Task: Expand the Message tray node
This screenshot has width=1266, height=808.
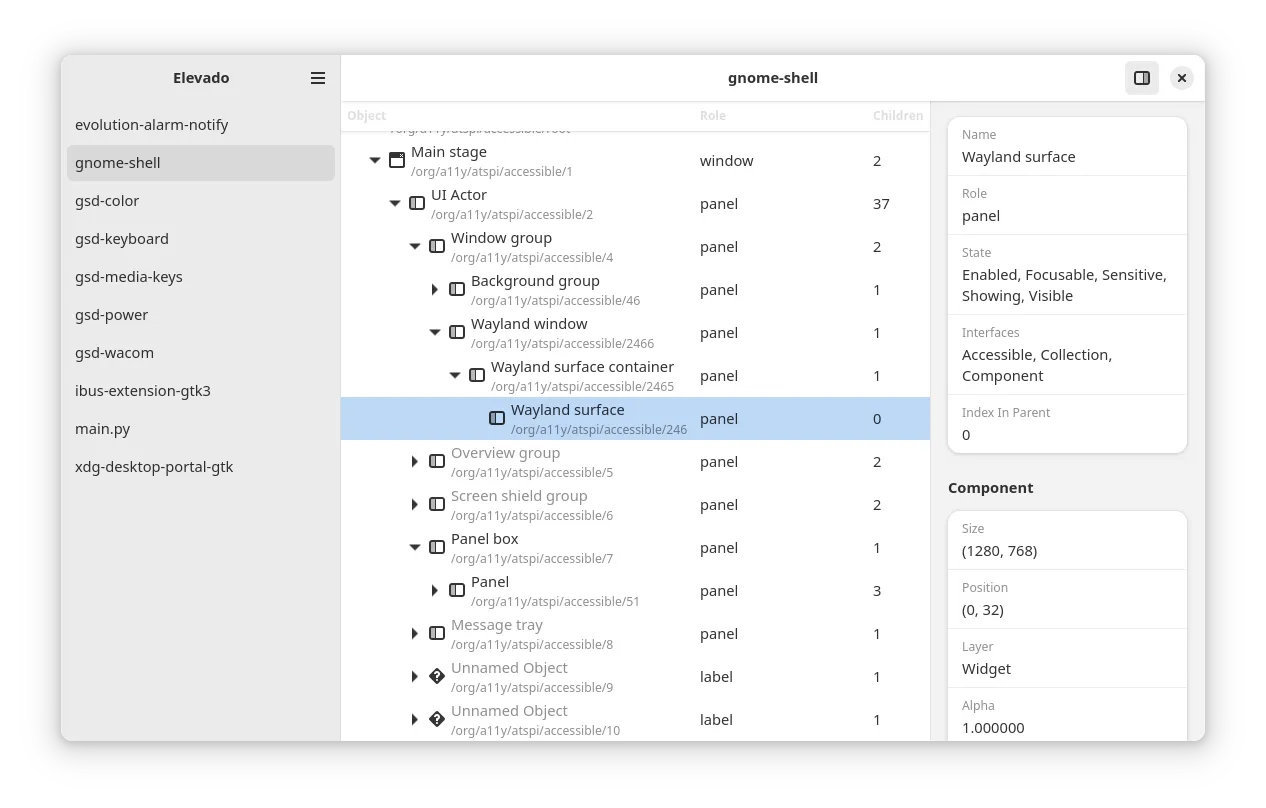Action: (x=415, y=633)
